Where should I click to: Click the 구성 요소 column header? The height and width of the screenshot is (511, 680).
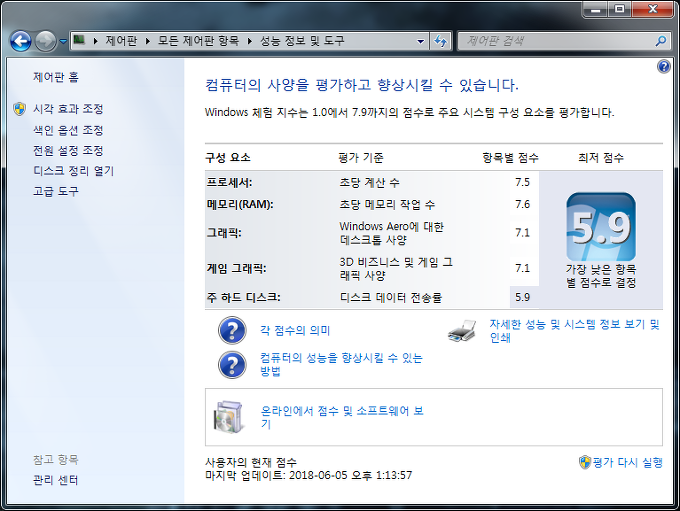pyautogui.click(x=228, y=157)
